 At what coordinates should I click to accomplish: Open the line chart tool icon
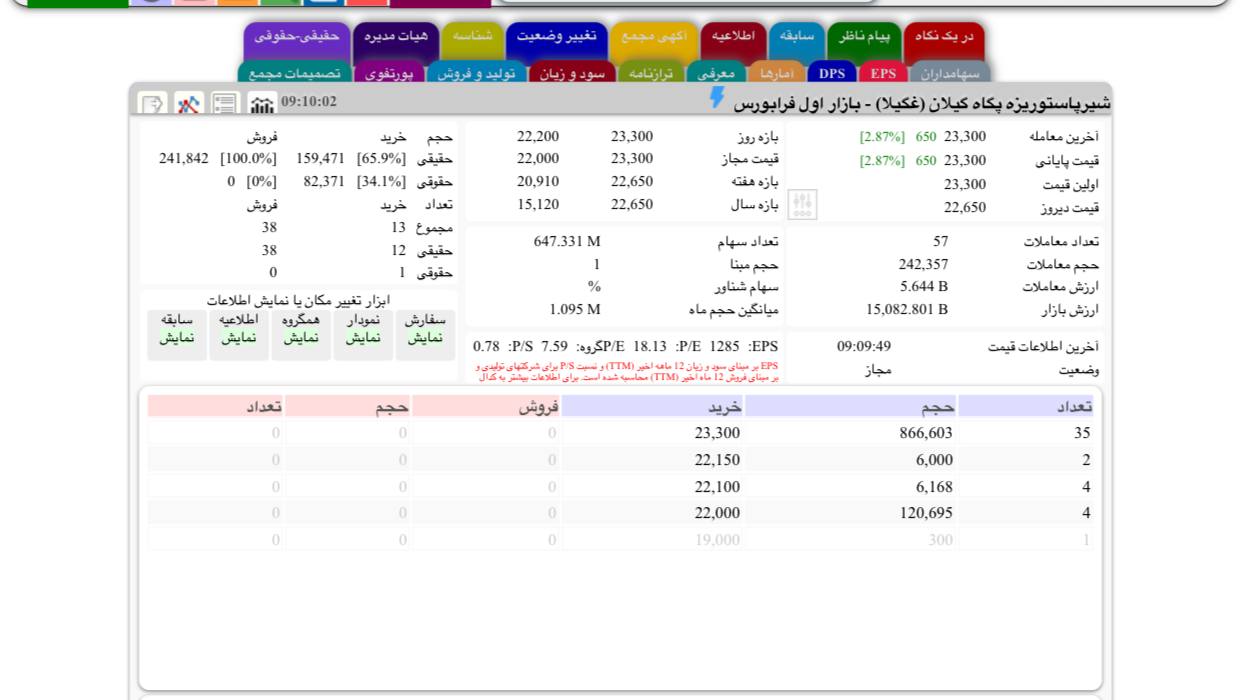pyautogui.click(x=189, y=104)
